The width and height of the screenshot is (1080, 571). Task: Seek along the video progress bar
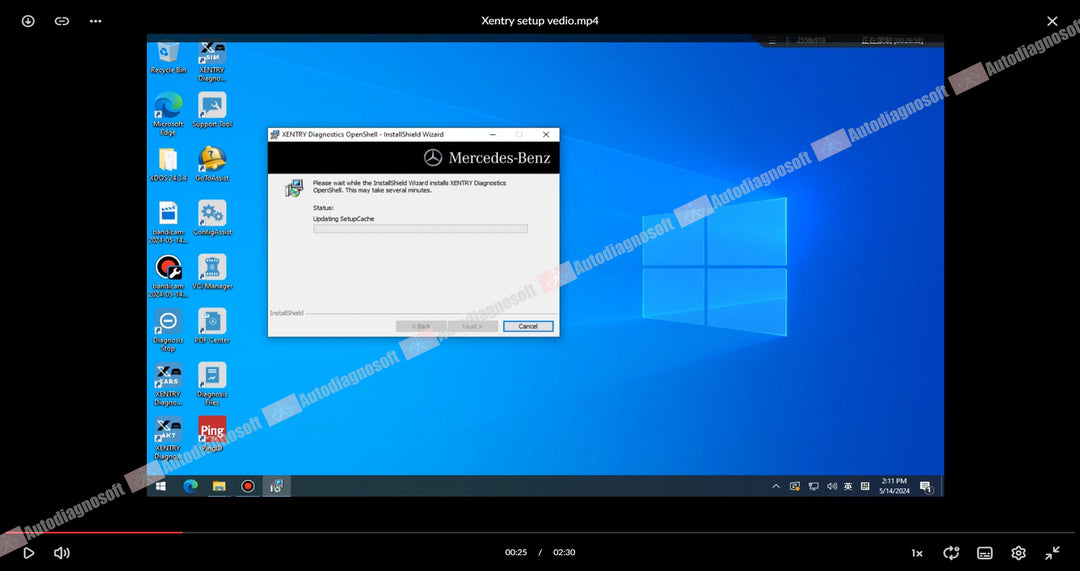[x=540, y=532]
